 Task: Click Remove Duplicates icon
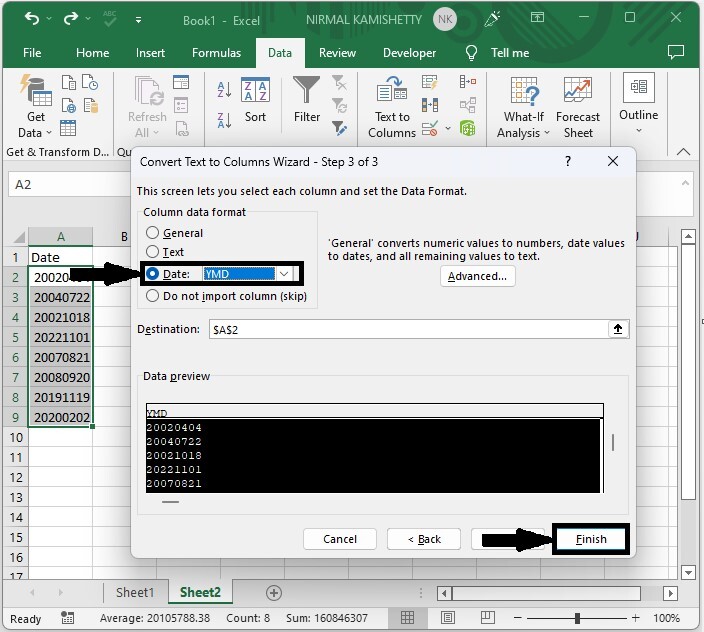click(x=430, y=105)
